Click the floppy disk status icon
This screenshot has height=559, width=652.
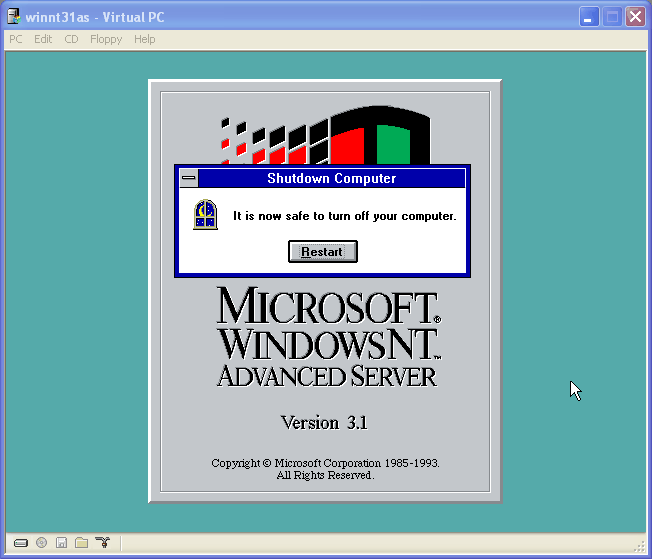pos(62,542)
